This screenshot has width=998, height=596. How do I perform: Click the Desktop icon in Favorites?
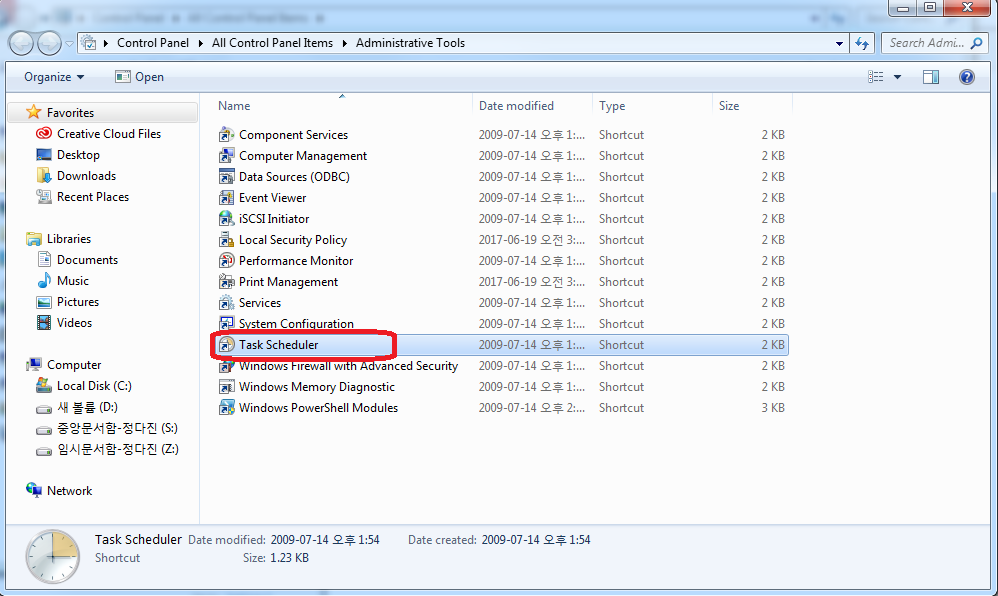[44, 155]
